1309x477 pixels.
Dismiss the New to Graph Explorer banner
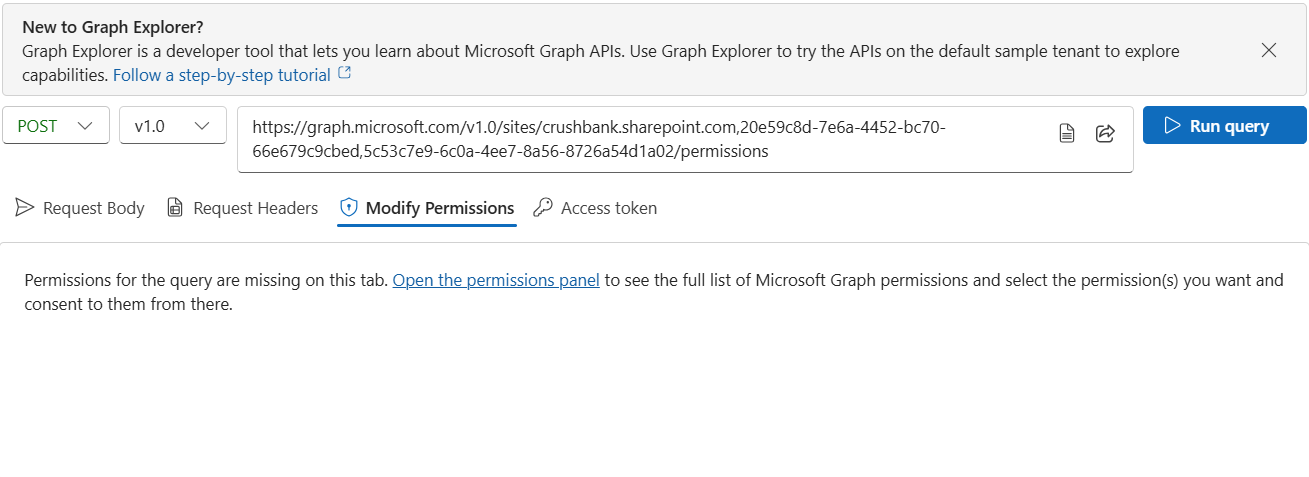pos(1269,50)
